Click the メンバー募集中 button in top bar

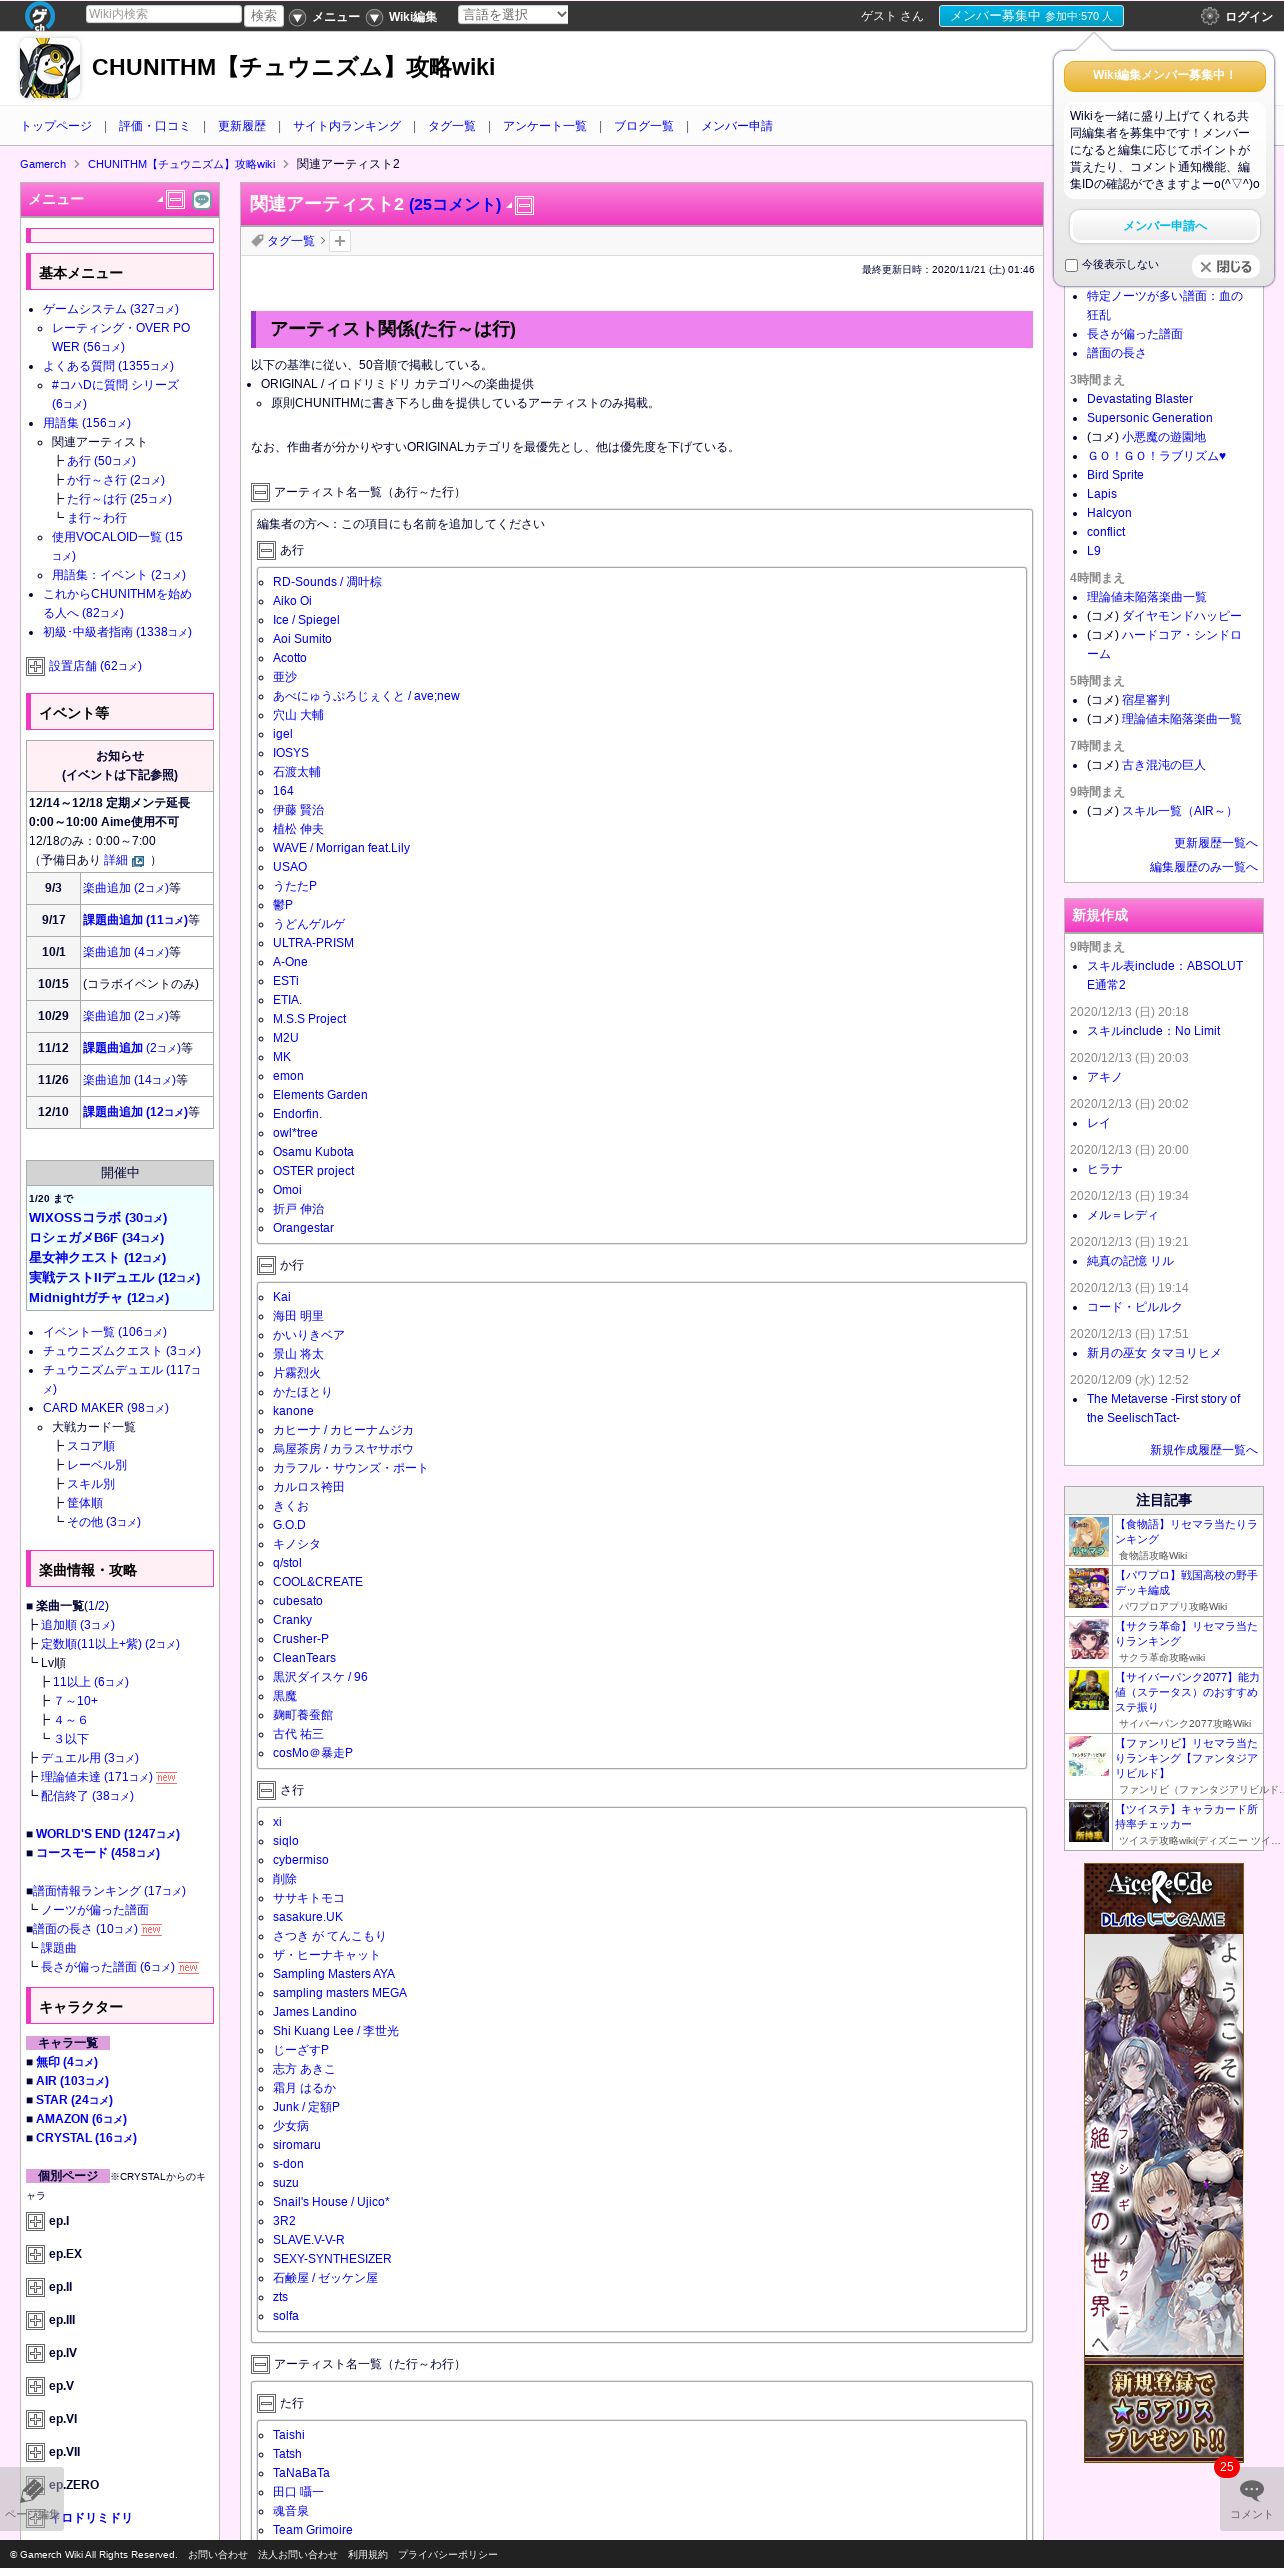tap(1031, 16)
